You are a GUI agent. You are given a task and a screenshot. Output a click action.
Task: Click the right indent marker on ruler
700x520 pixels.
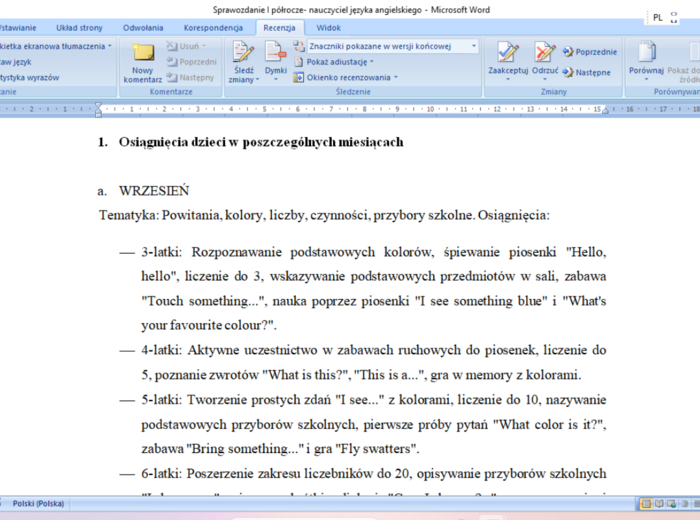(x=605, y=110)
